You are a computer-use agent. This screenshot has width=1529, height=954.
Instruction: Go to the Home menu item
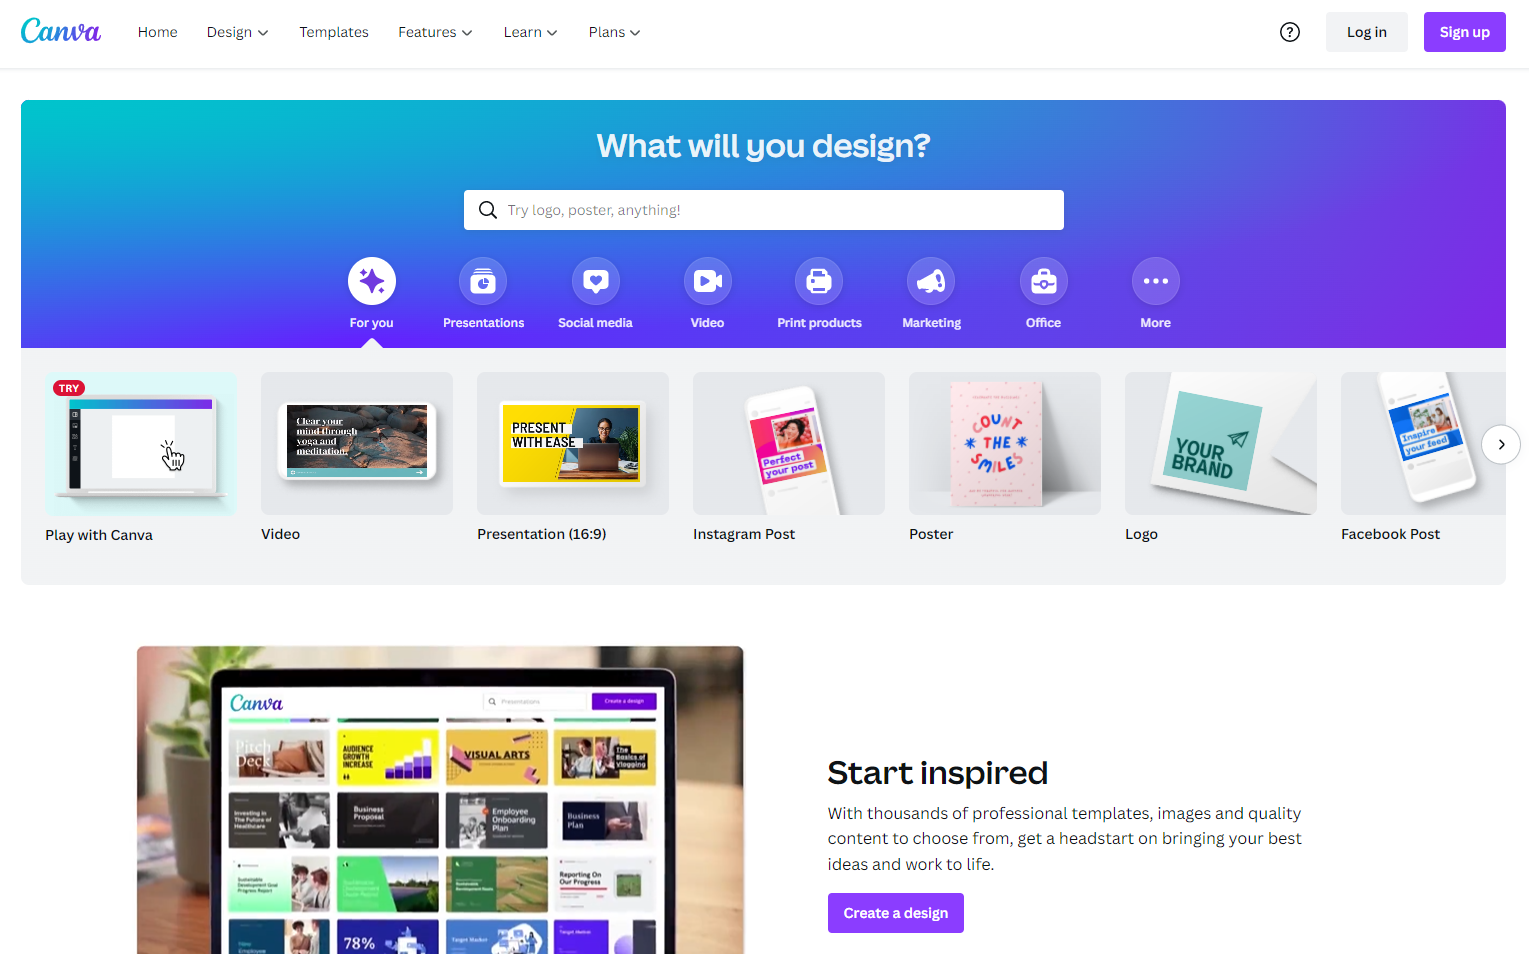(x=158, y=32)
